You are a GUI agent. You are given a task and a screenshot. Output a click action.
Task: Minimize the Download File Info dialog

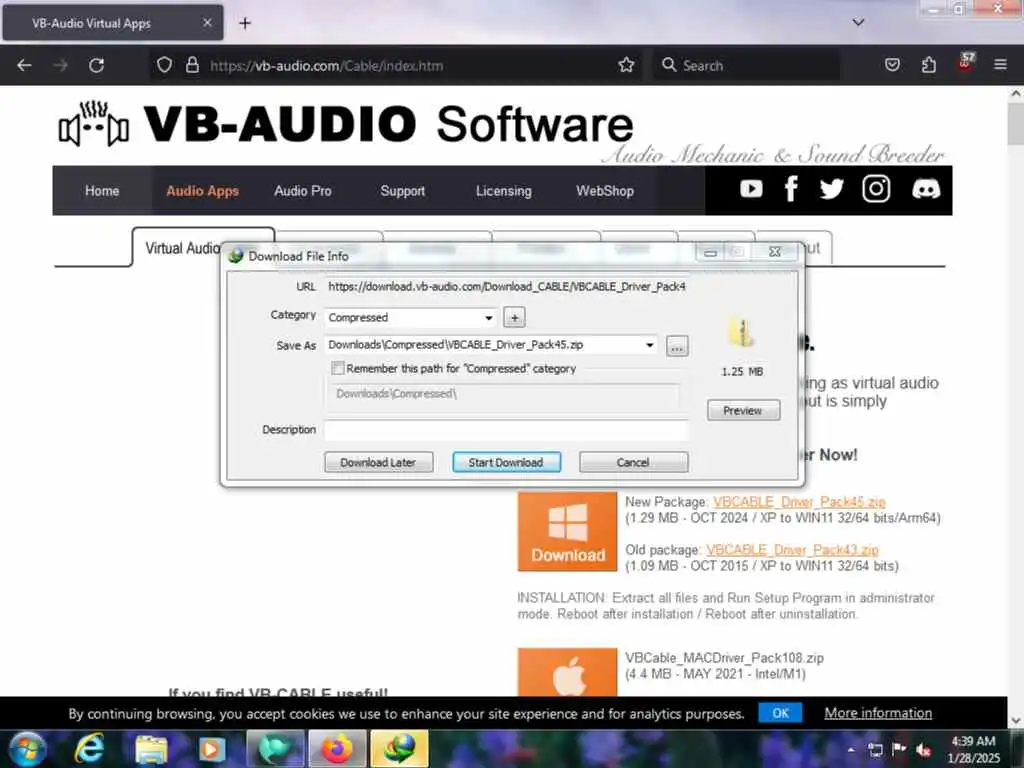[x=711, y=252]
